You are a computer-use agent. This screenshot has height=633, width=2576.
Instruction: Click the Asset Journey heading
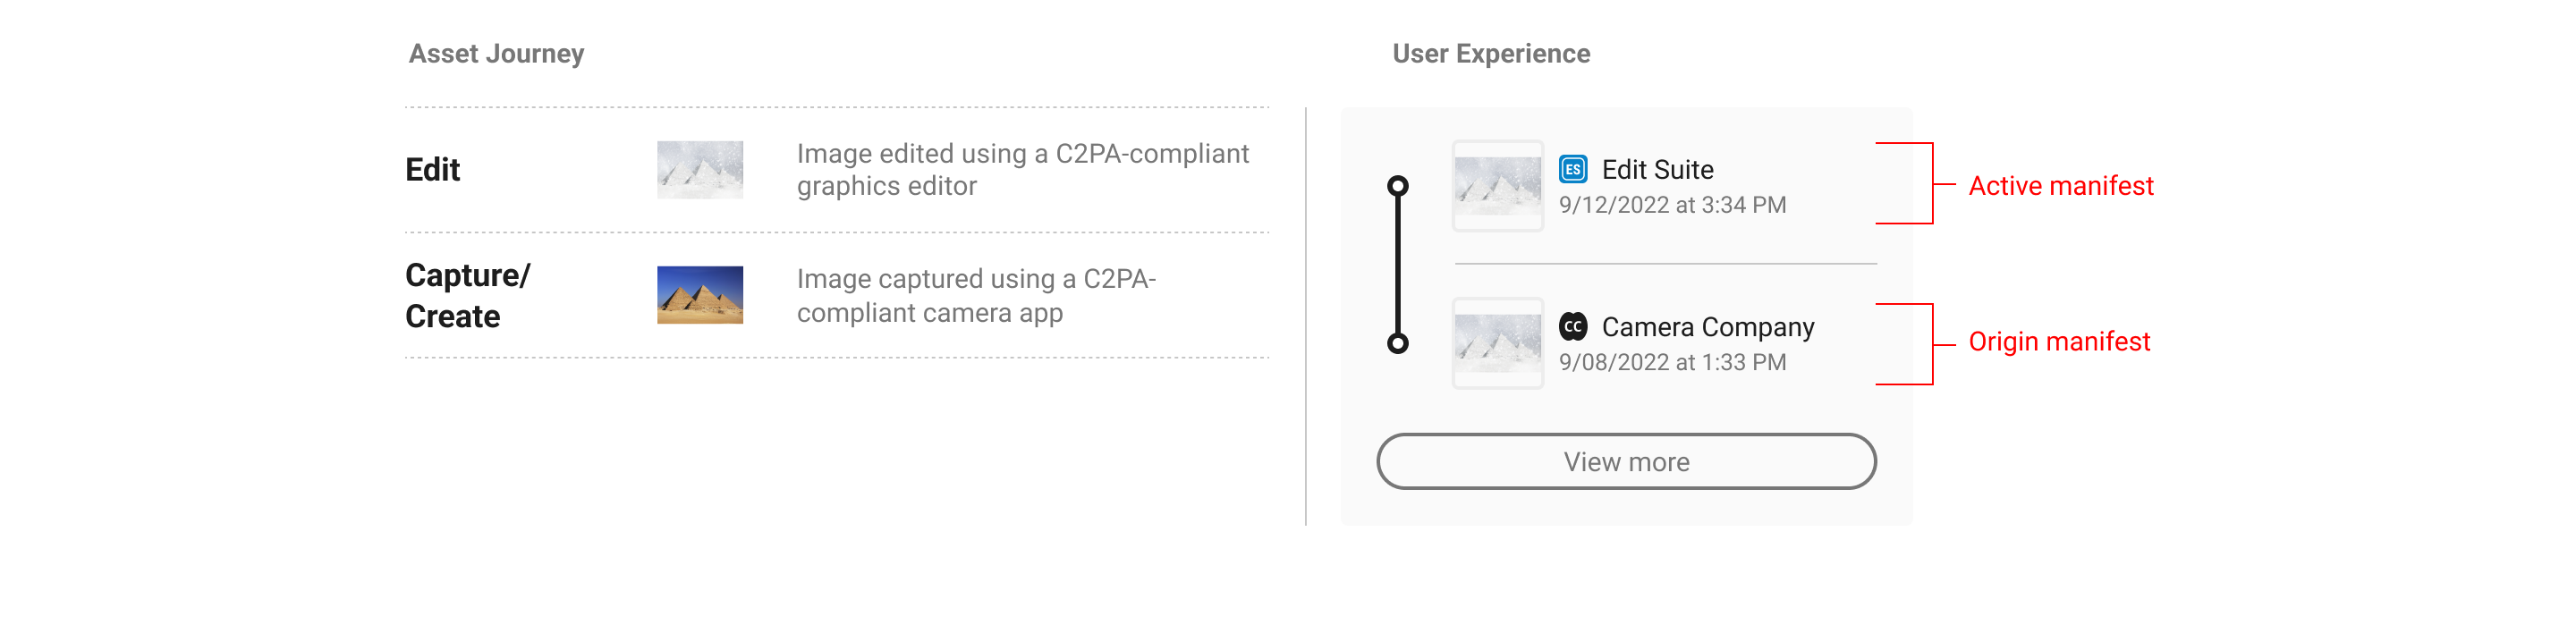coord(496,54)
